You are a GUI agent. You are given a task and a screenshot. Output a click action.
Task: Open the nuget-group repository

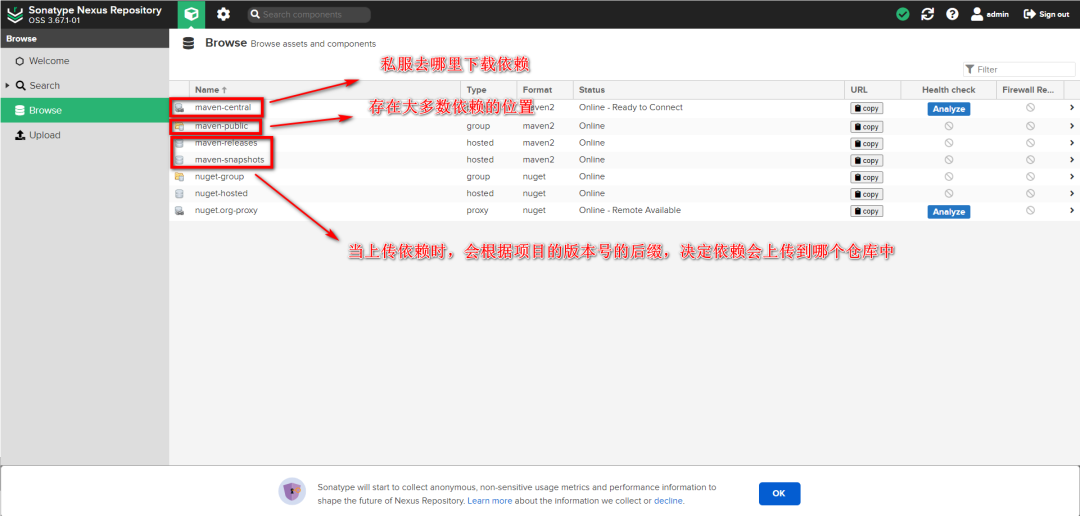pos(219,176)
